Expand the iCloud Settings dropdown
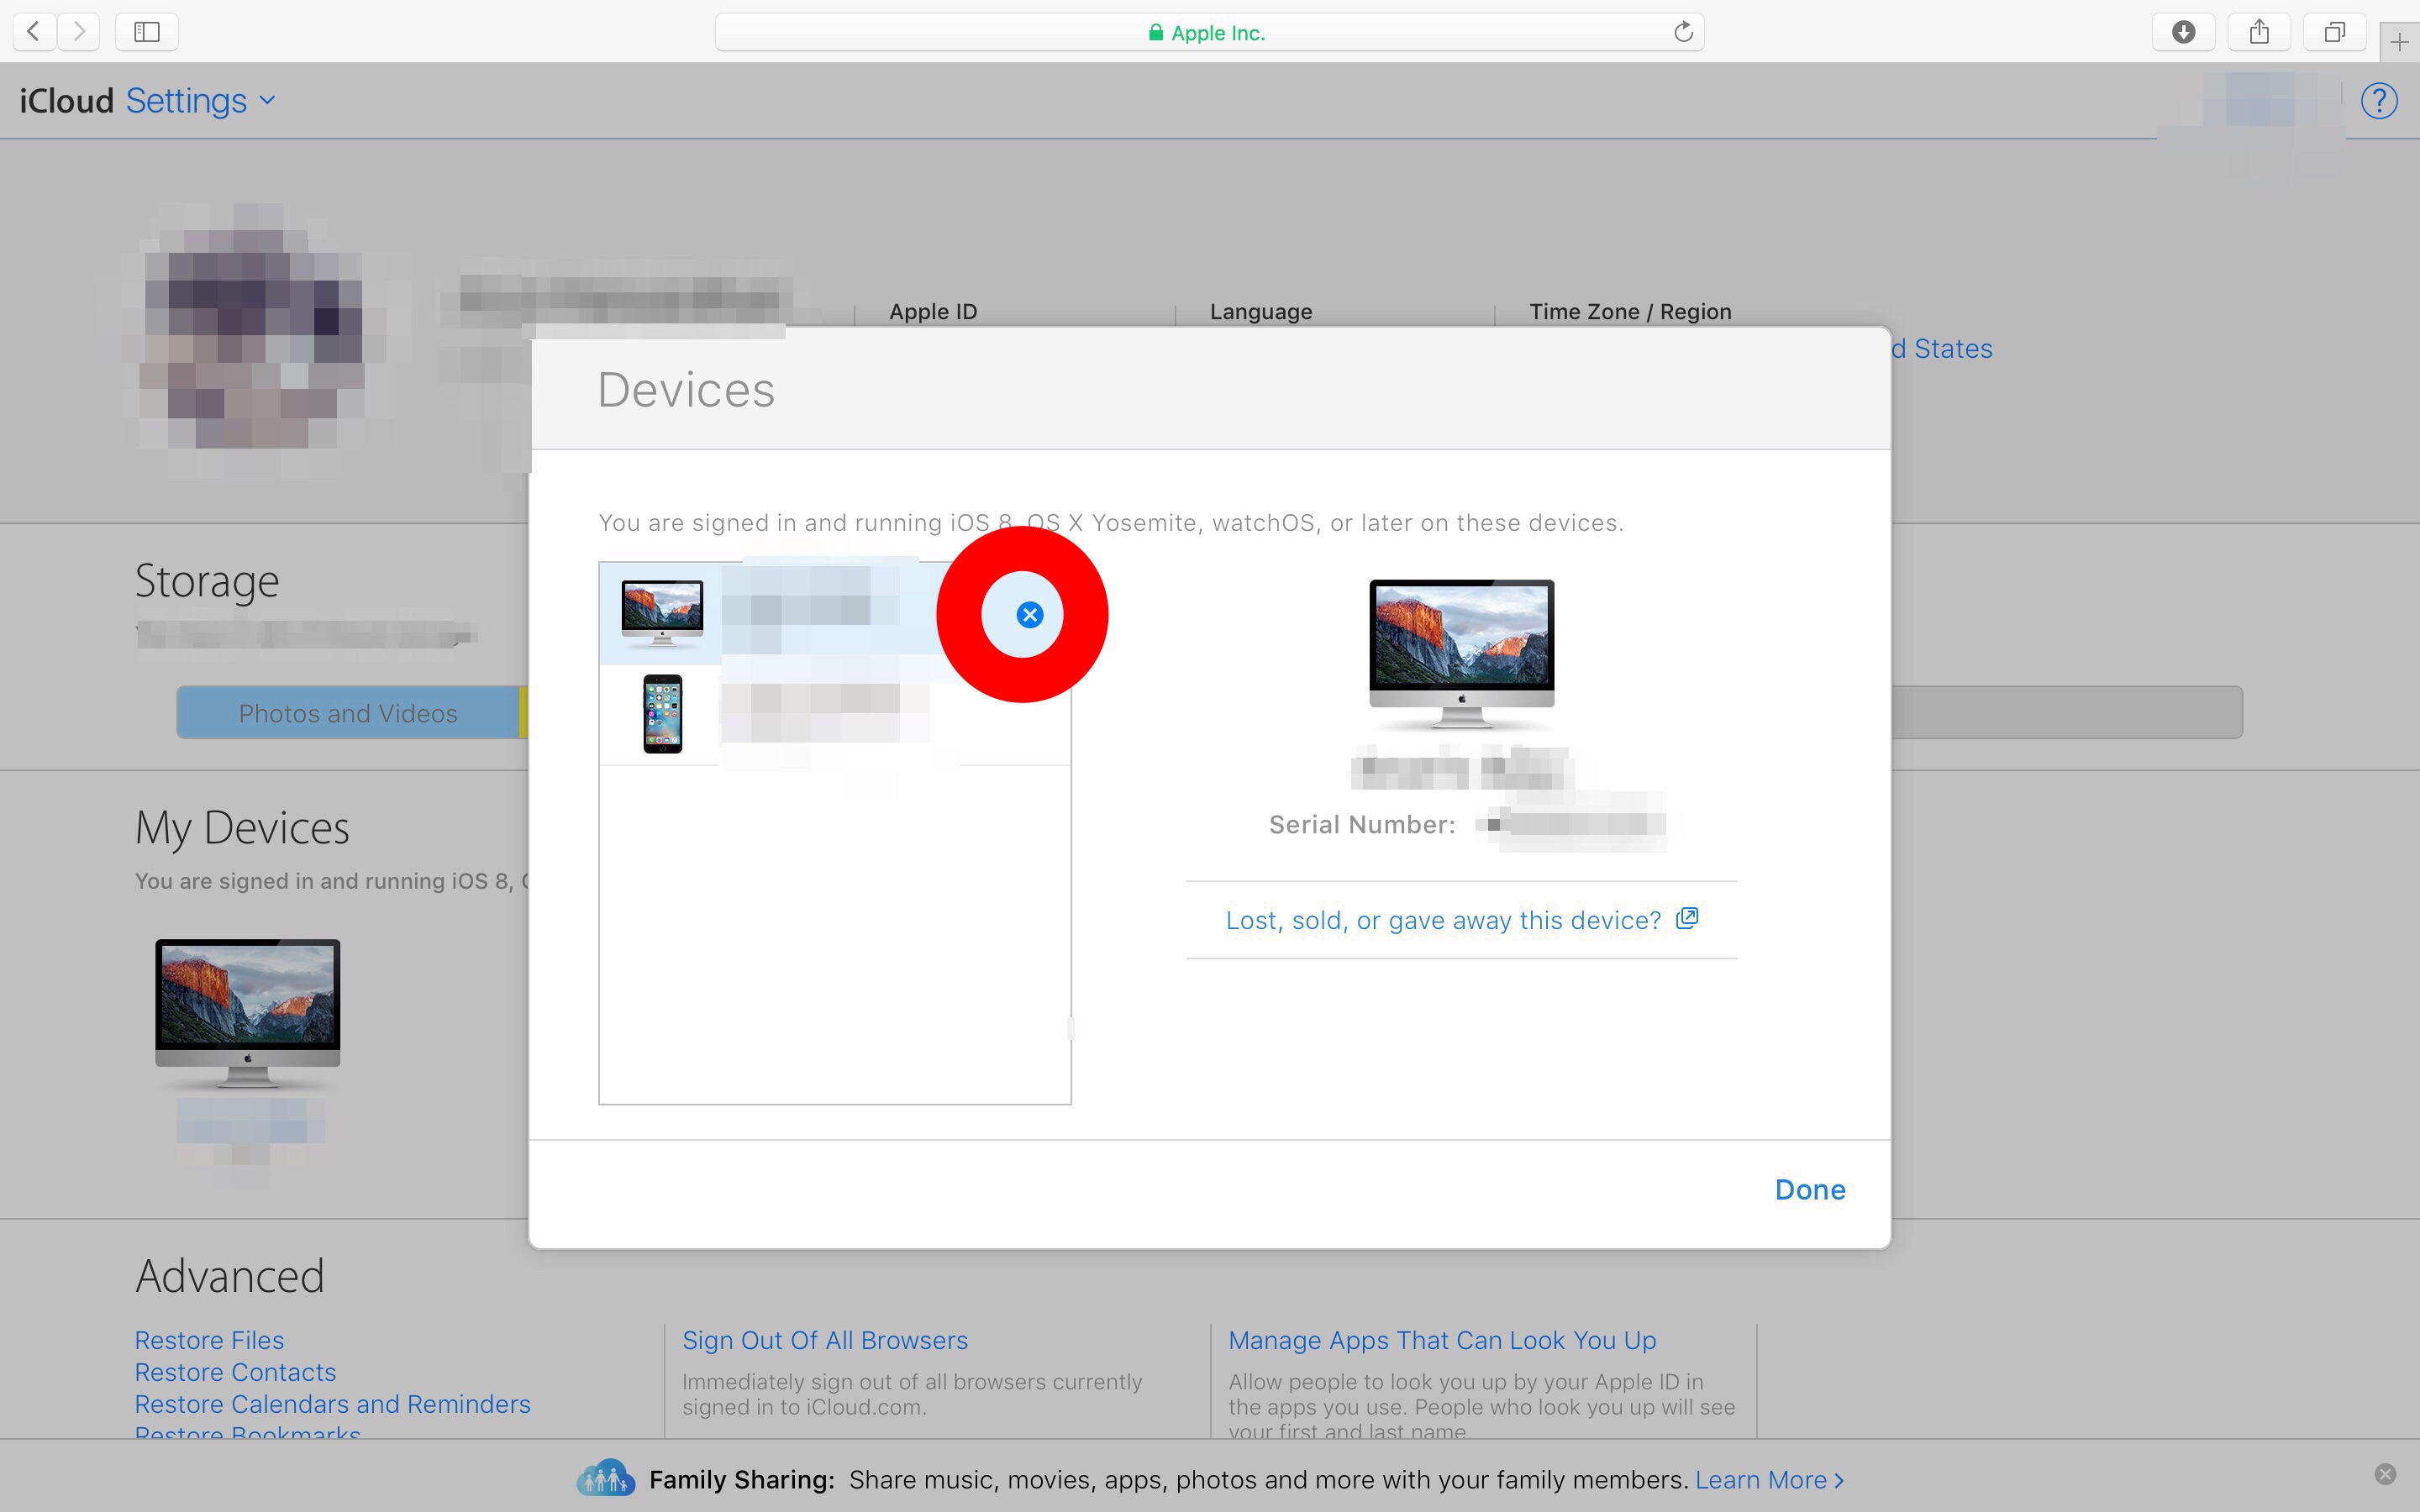This screenshot has width=2420, height=1512. coord(198,101)
